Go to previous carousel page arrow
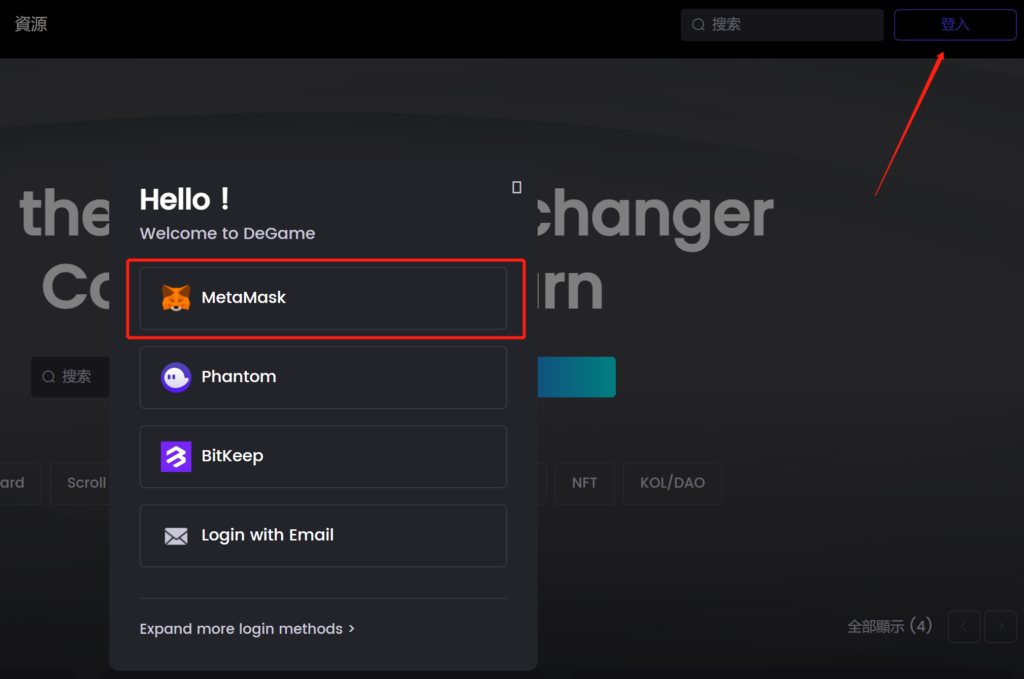Viewport: 1024px width, 679px height. coord(963,627)
